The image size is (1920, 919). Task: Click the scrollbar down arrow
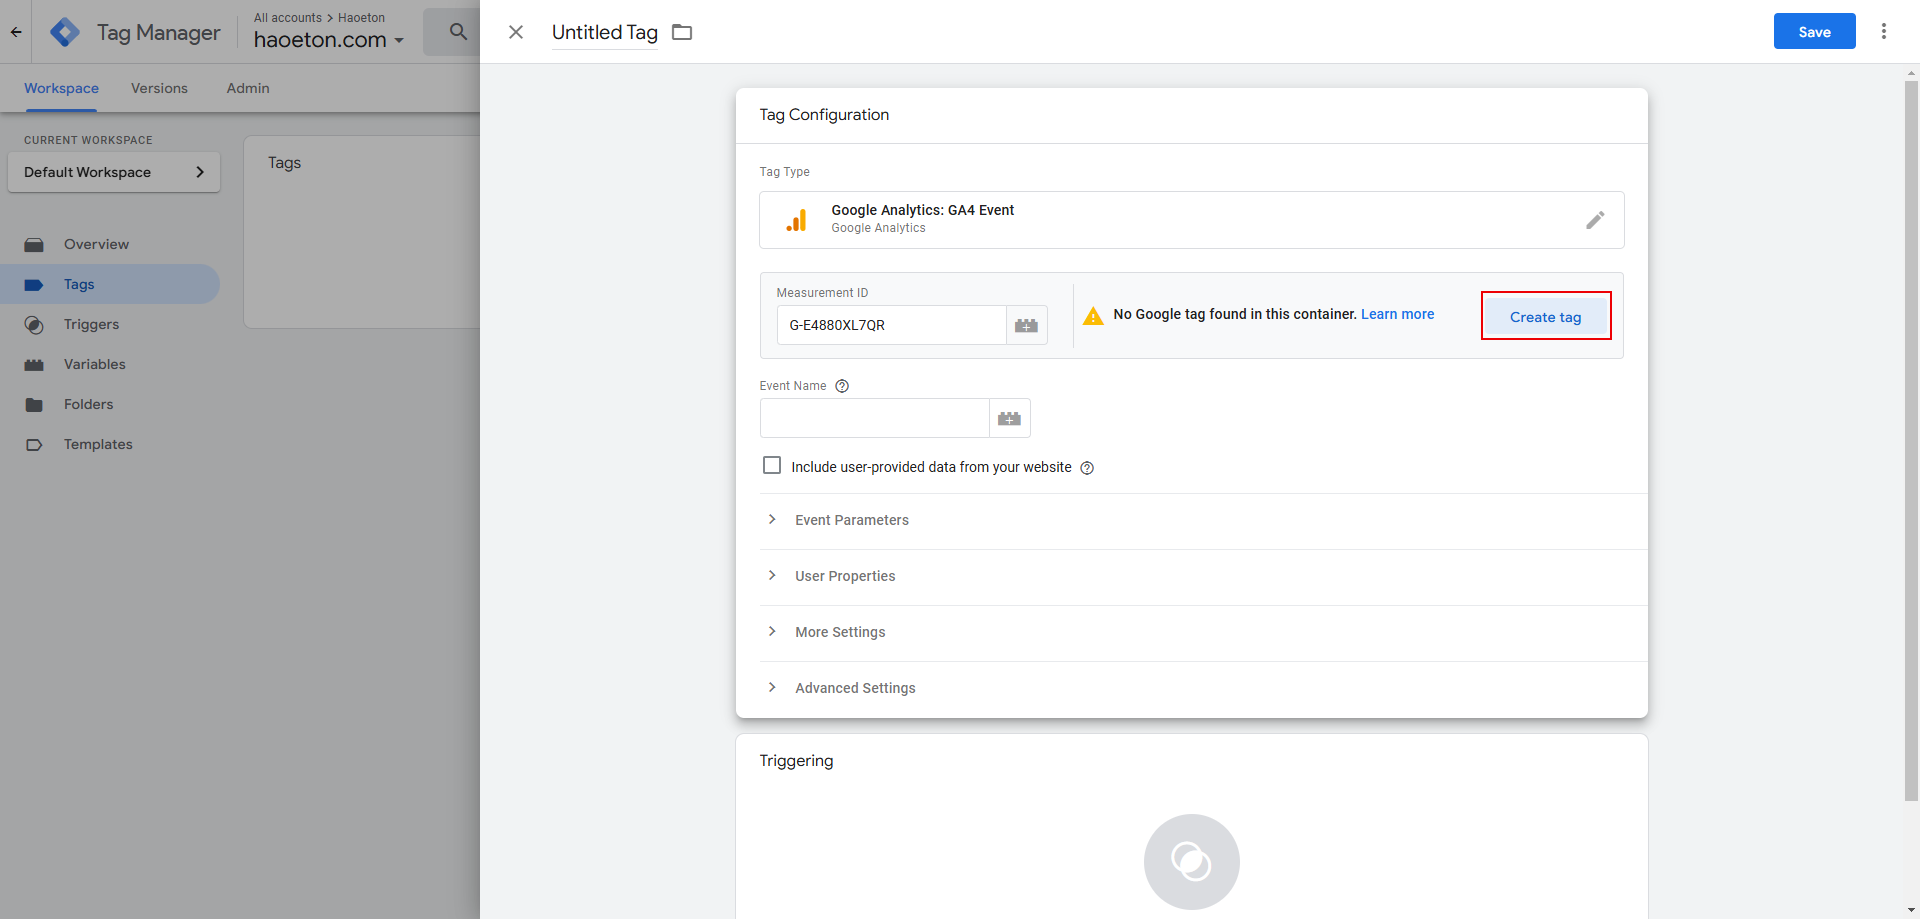click(x=1911, y=910)
